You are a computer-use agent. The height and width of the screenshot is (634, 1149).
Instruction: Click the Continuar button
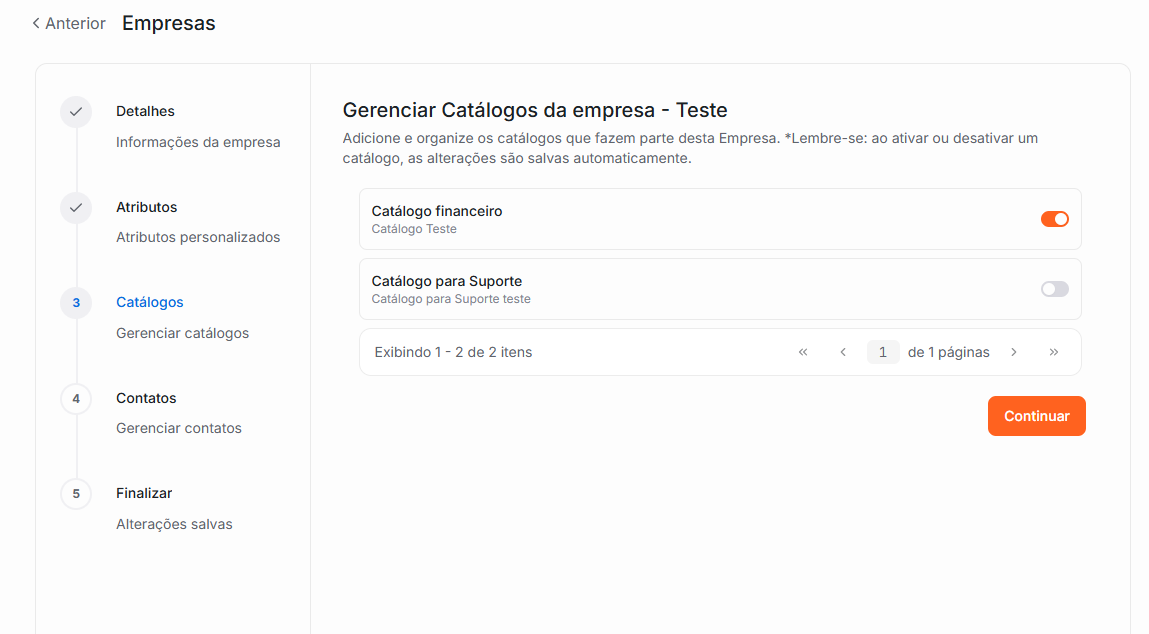pyautogui.click(x=1036, y=416)
